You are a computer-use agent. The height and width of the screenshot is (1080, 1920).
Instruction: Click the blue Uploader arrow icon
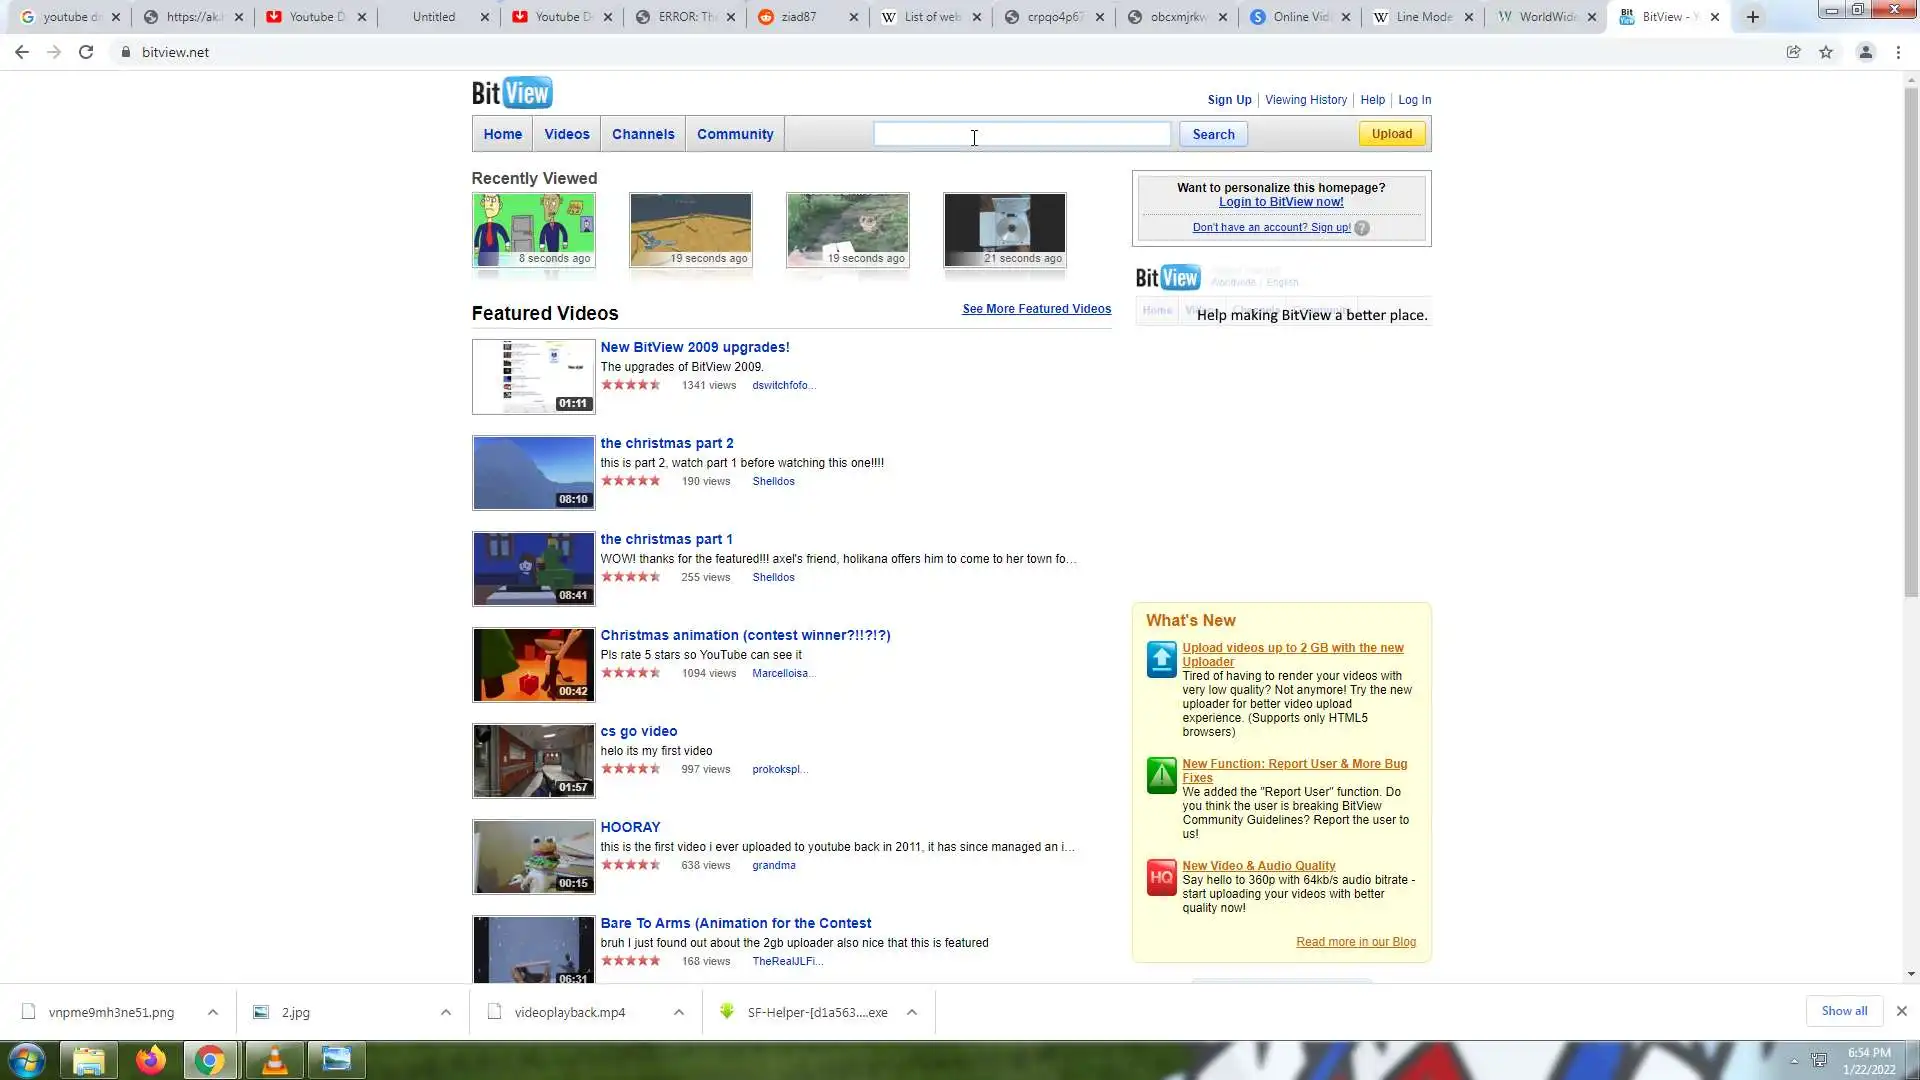(x=1161, y=660)
